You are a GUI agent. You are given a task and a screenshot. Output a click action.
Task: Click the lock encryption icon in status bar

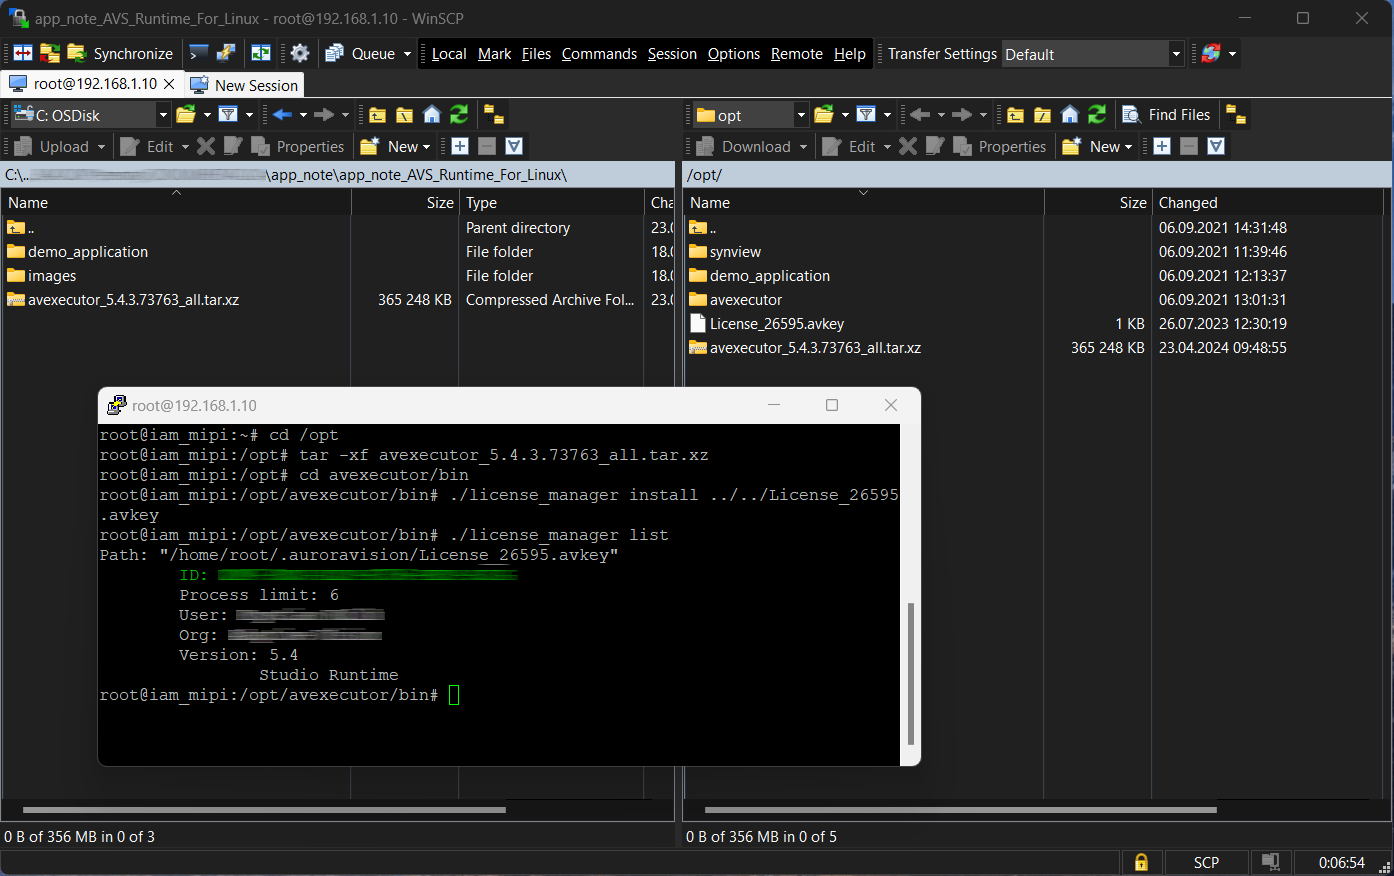1141,862
